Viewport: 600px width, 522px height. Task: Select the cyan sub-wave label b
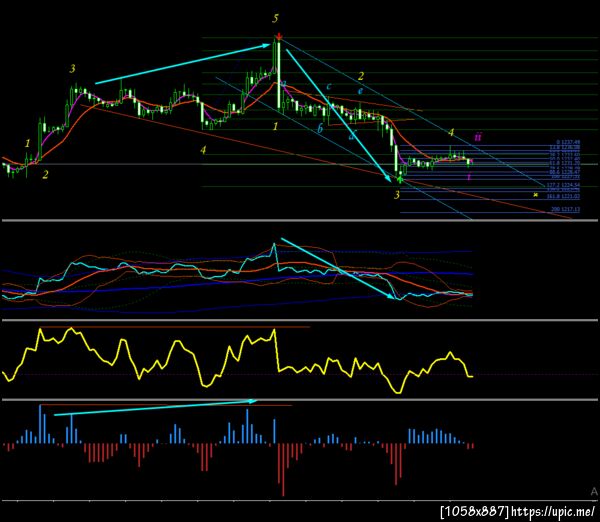(x=320, y=129)
